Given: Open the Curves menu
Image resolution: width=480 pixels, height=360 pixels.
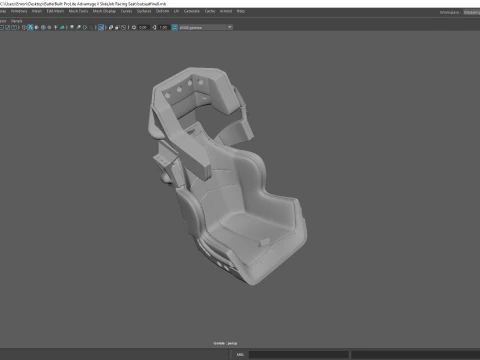Looking at the screenshot, I should (126, 11).
